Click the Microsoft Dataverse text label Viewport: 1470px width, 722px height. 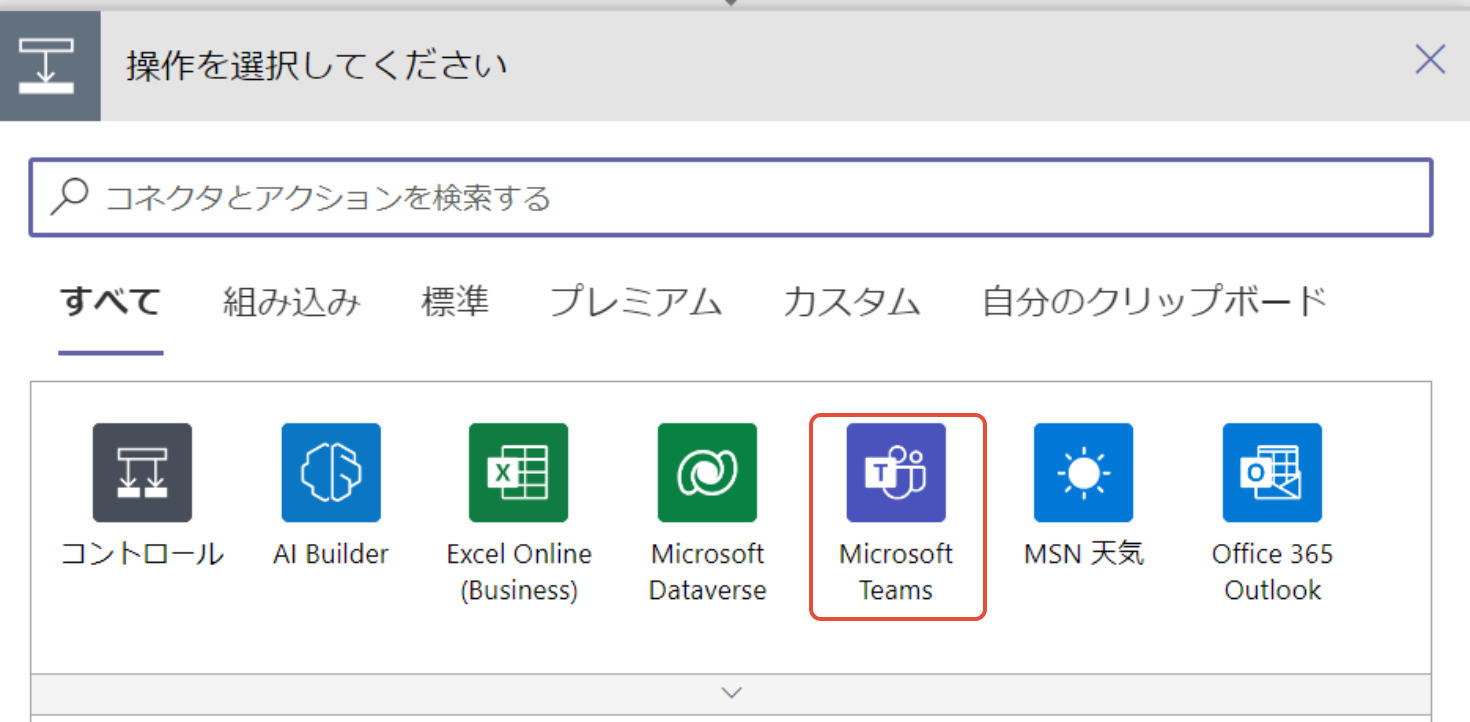click(707, 572)
